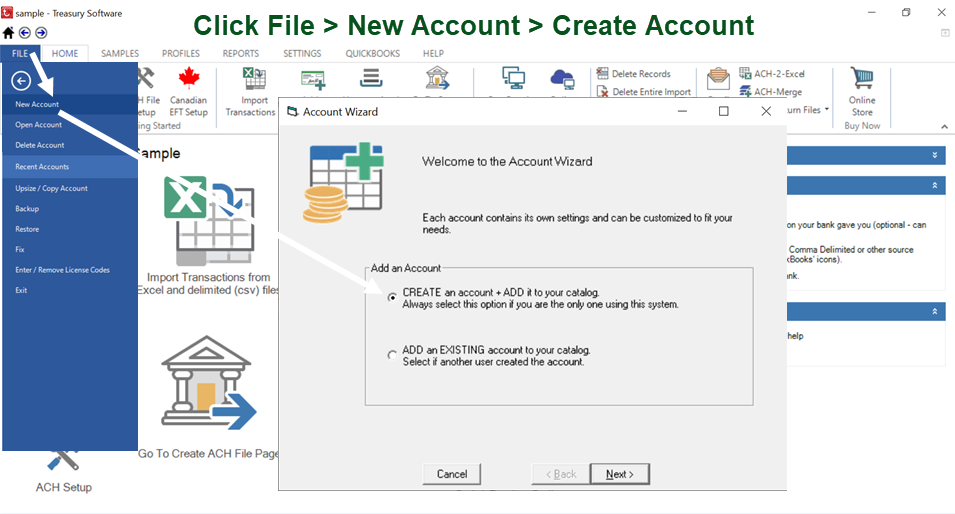Go back with the left arrow navigation icon
This screenshot has width=955, height=514.
[x=25, y=33]
